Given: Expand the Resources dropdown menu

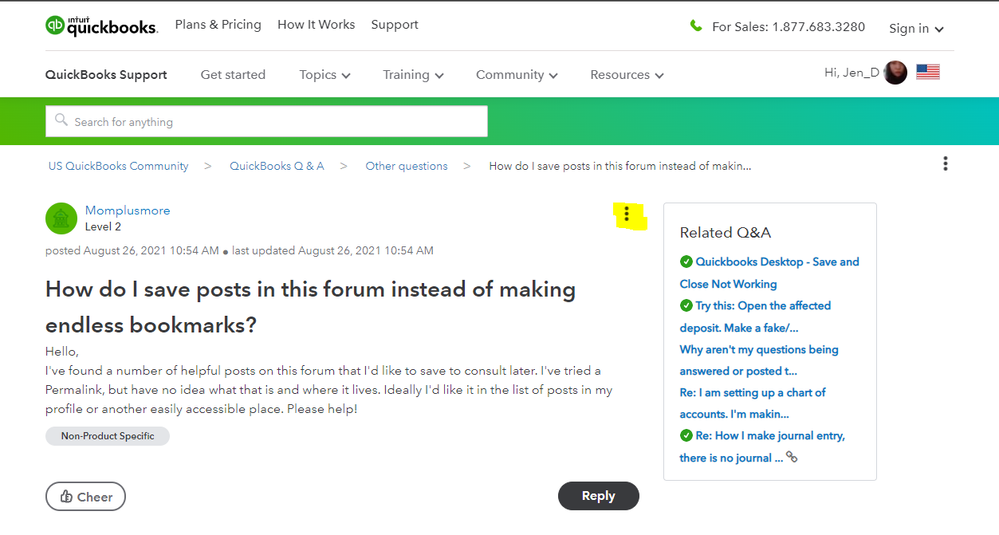Looking at the screenshot, I should pos(627,75).
